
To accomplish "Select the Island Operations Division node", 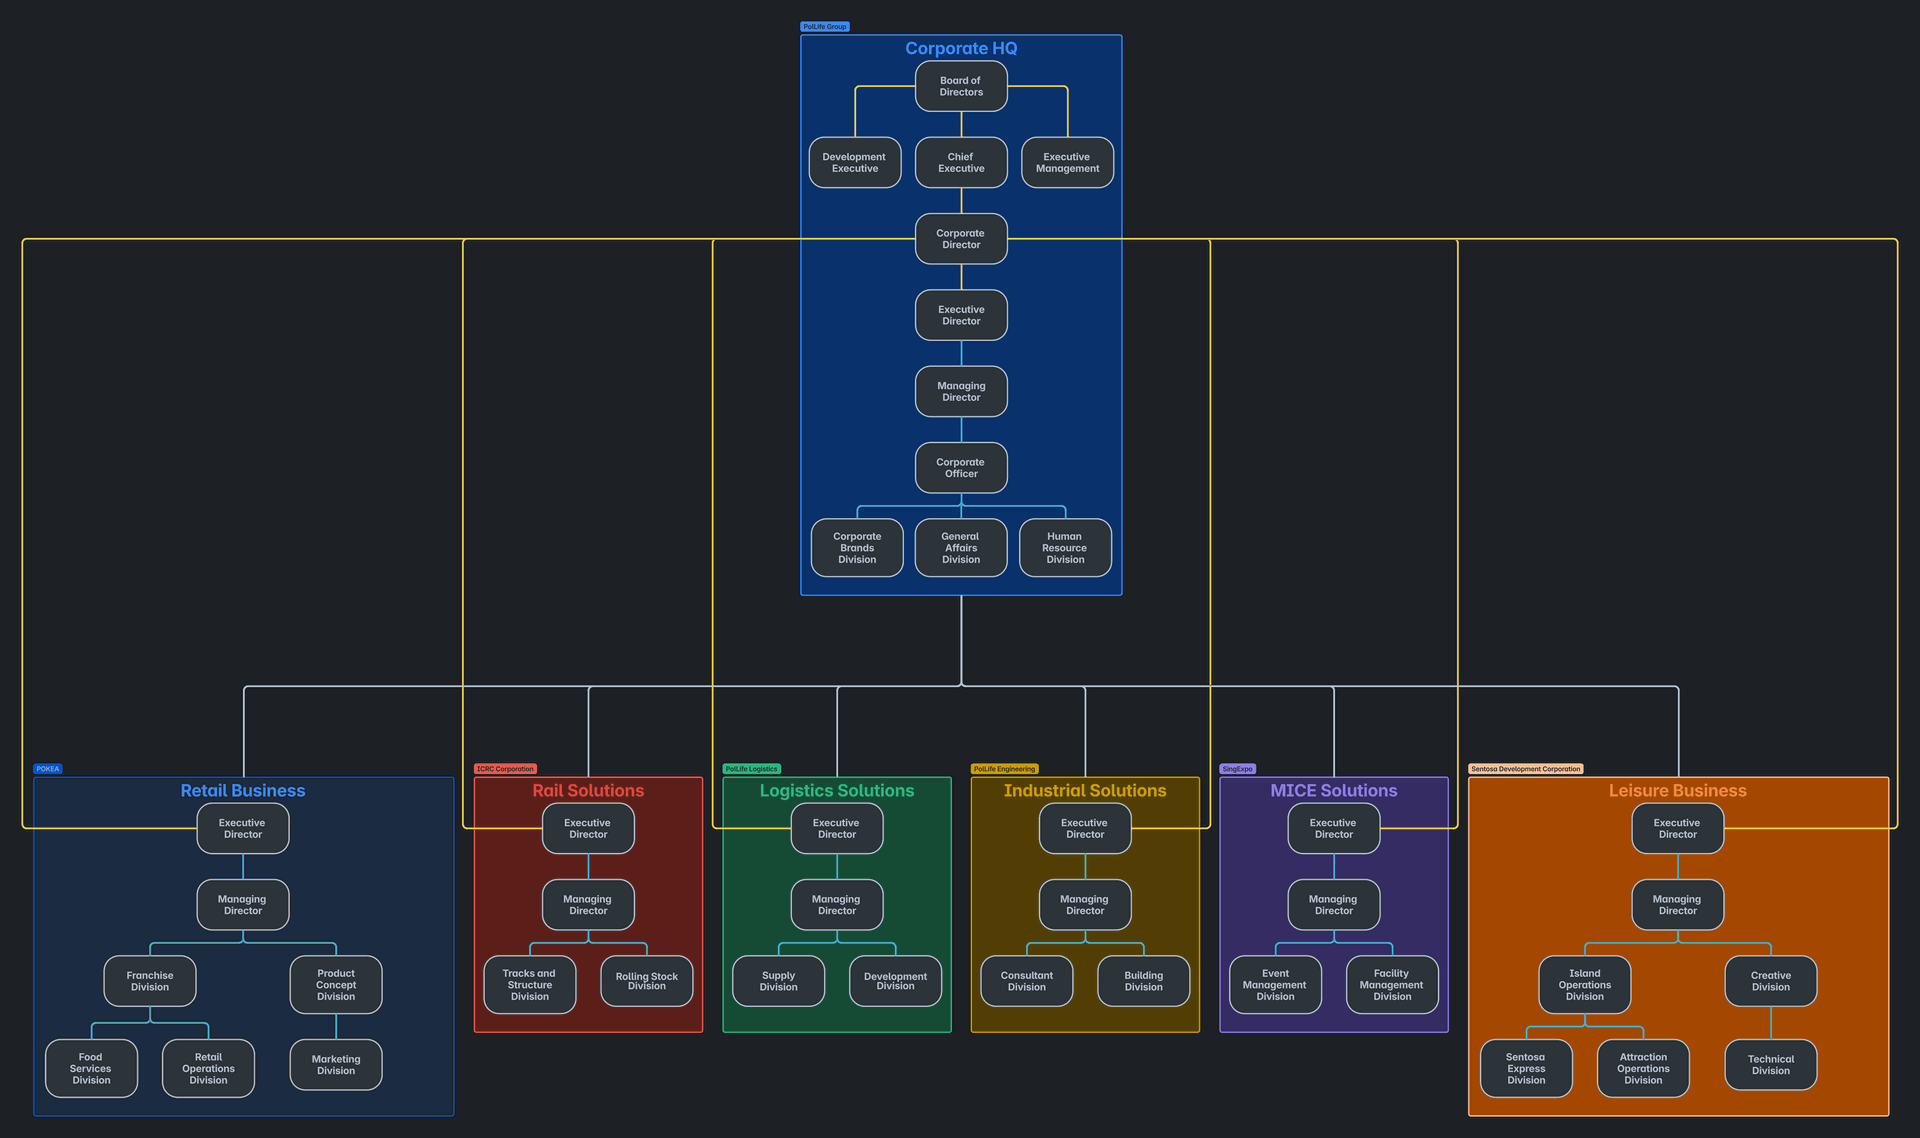I will point(1585,985).
